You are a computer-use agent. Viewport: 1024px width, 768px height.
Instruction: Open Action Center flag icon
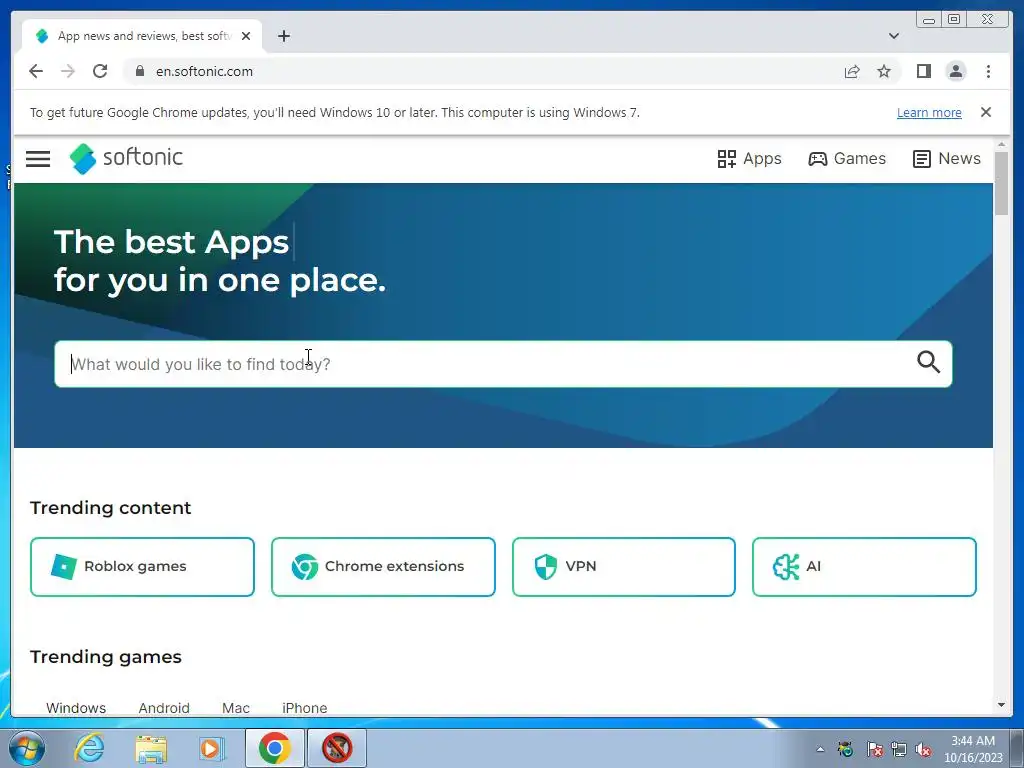(x=874, y=749)
